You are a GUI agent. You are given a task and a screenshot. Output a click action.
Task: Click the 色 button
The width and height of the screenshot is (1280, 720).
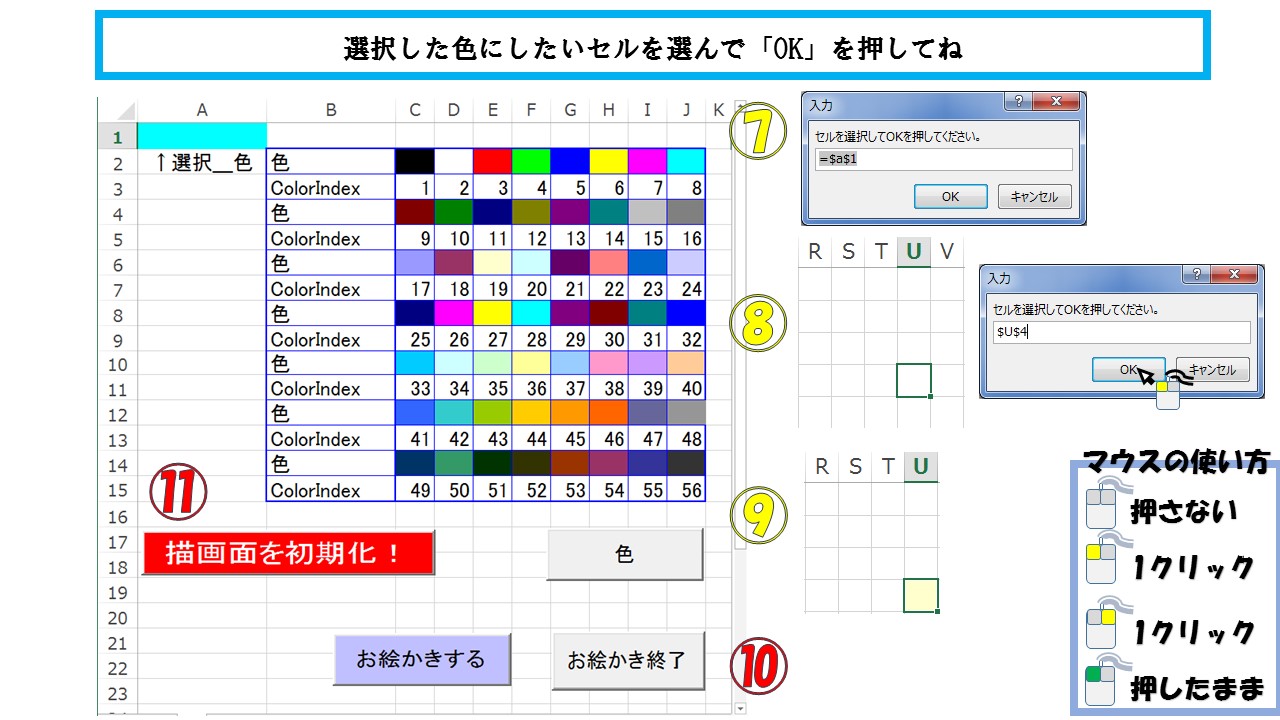click(x=625, y=554)
